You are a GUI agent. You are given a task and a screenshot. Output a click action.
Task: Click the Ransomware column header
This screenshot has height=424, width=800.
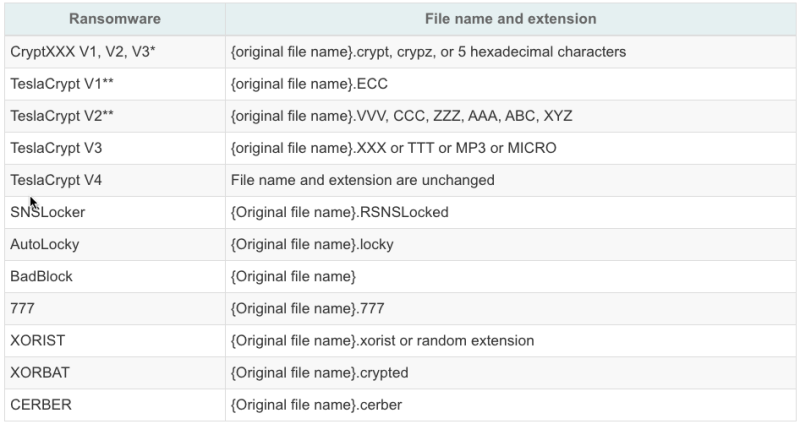112,19
